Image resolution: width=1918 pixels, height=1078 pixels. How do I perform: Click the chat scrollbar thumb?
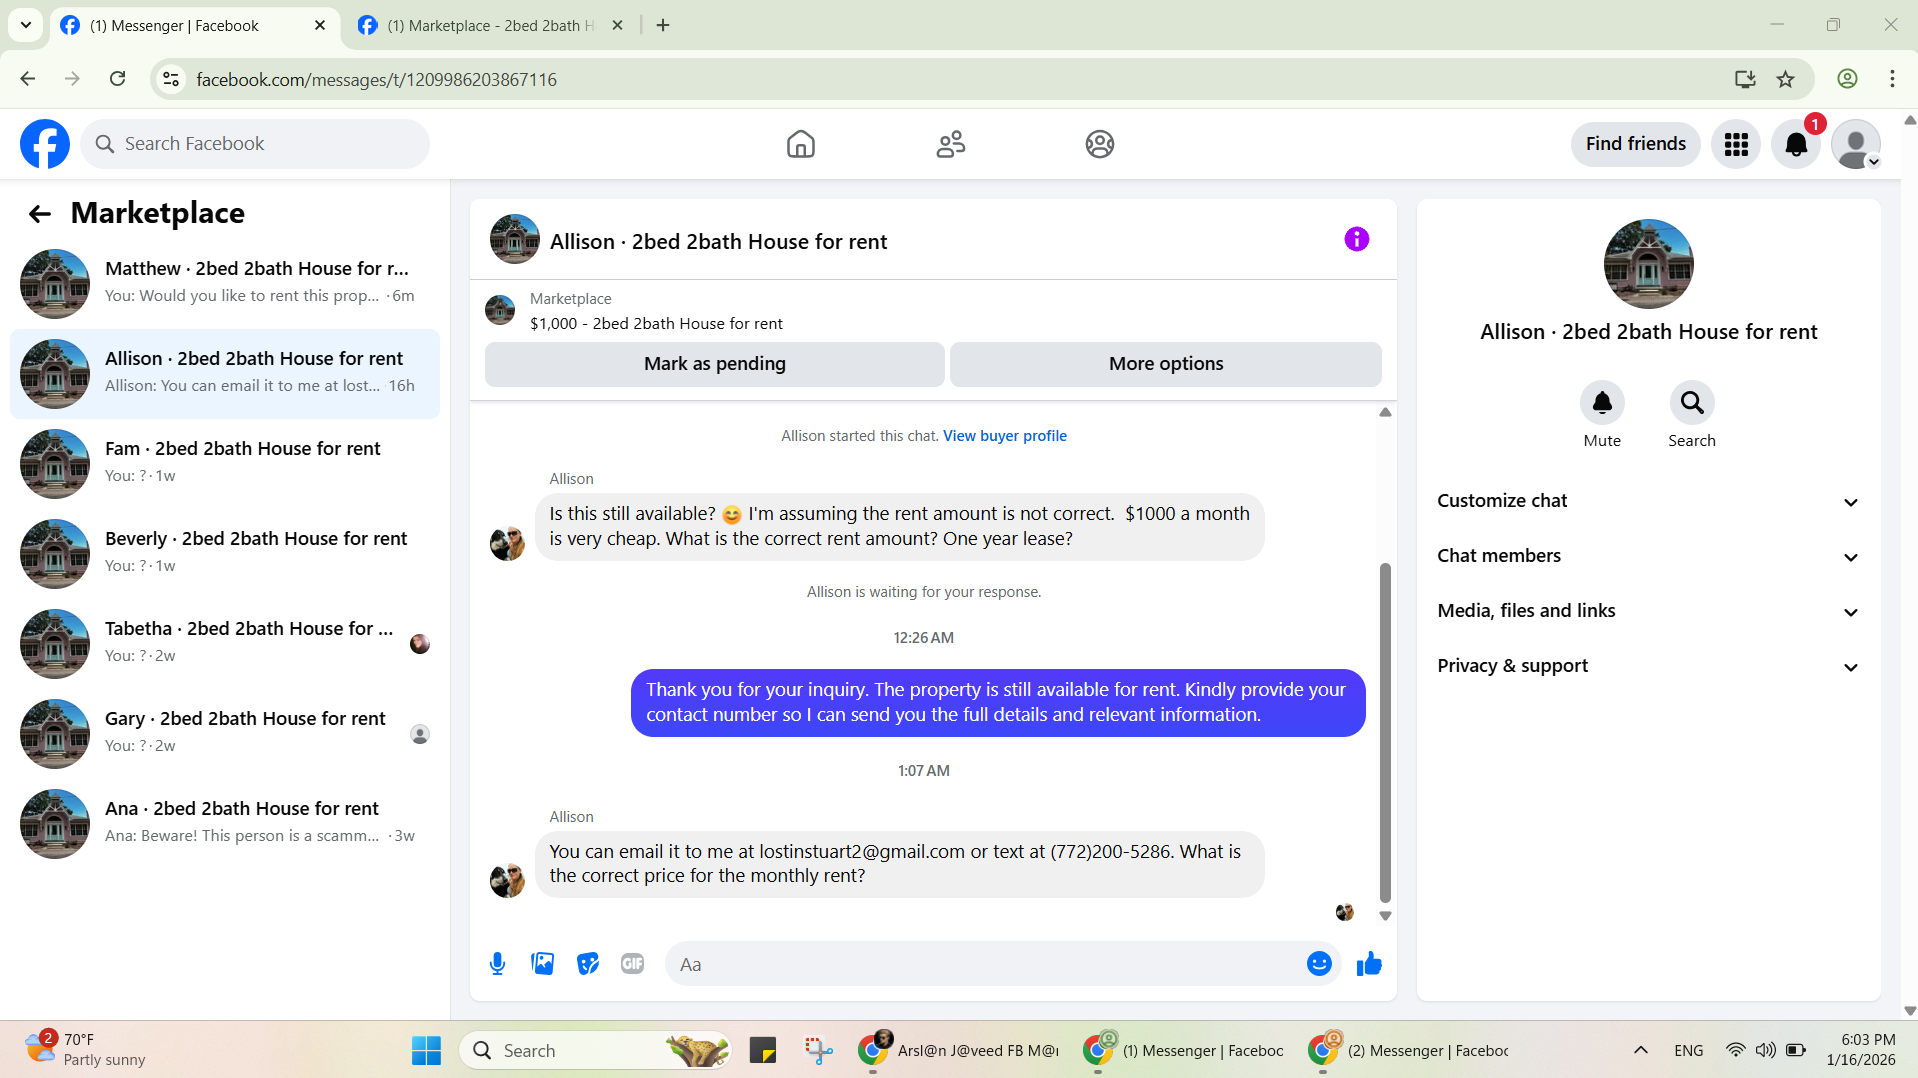click(x=1385, y=732)
